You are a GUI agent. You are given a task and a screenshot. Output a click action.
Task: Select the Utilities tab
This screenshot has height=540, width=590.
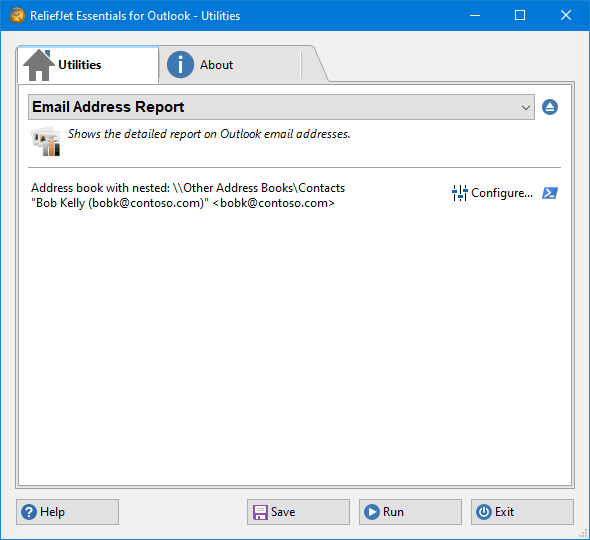(x=88, y=65)
